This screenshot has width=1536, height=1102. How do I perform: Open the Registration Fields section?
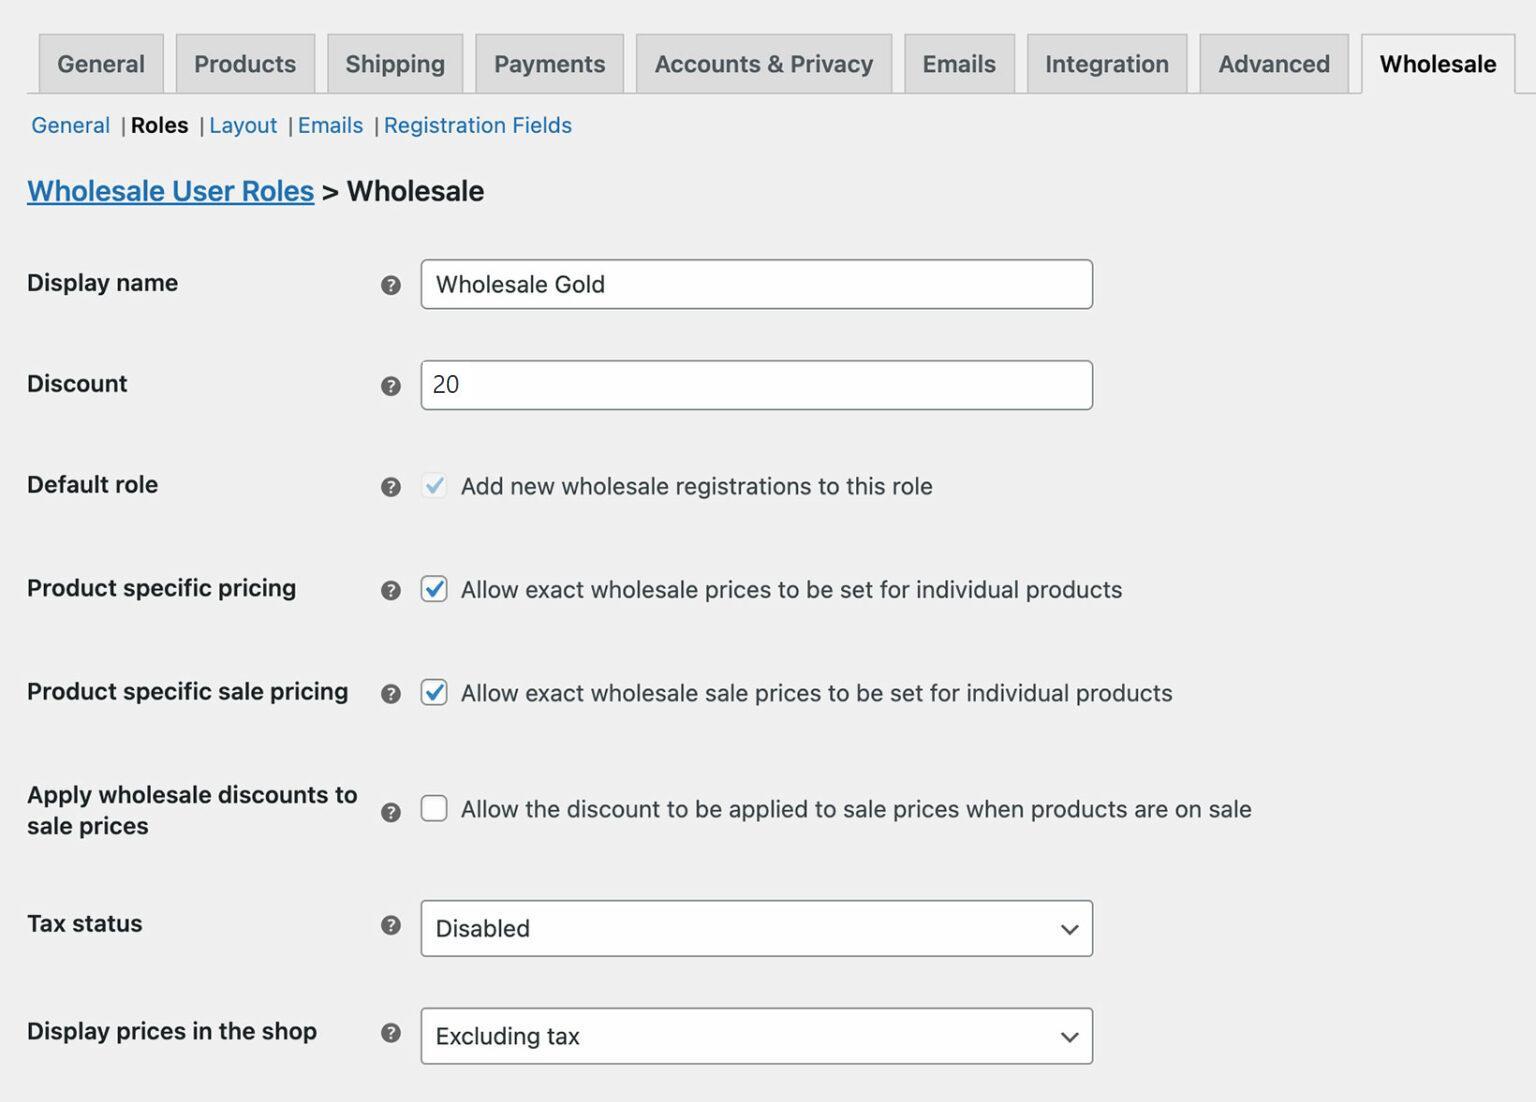[478, 125]
